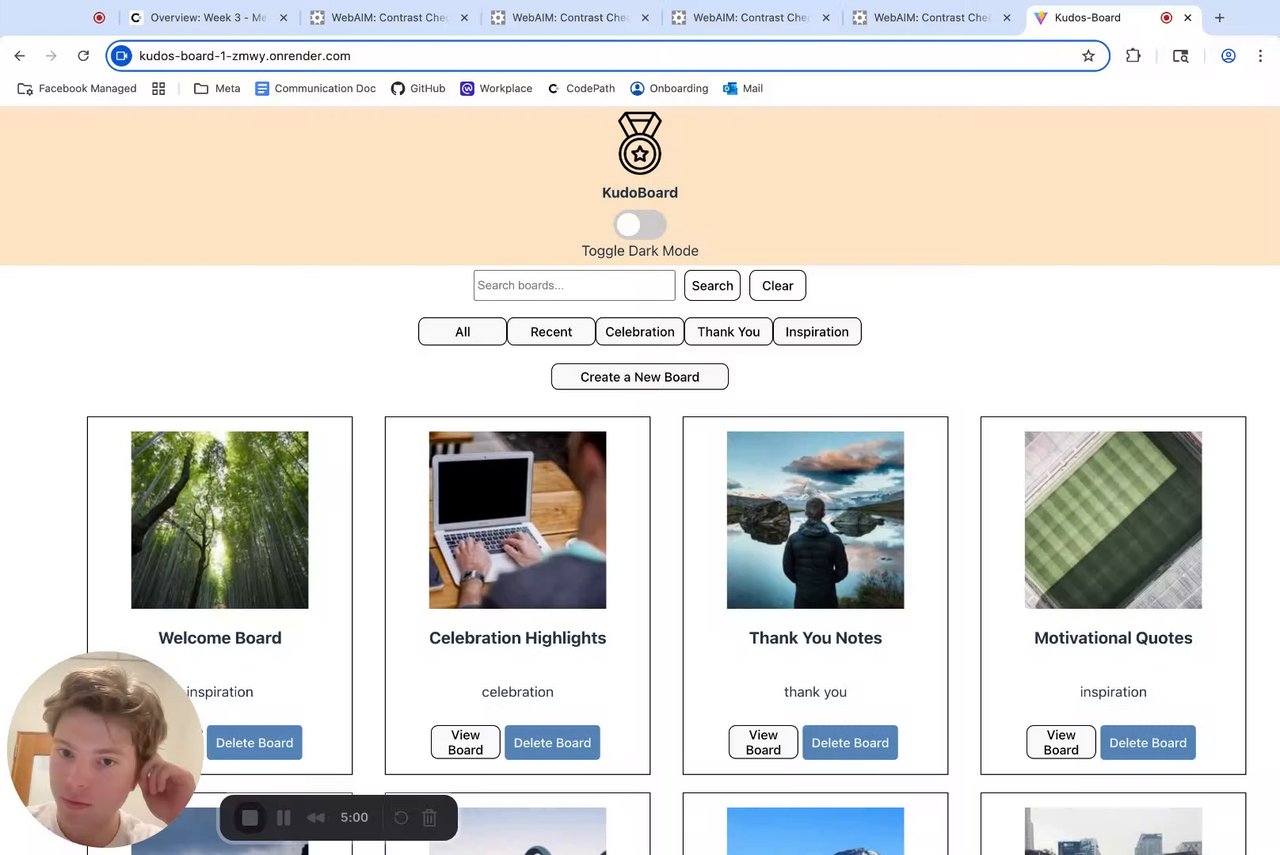Delete the Welcome Board

(254, 742)
